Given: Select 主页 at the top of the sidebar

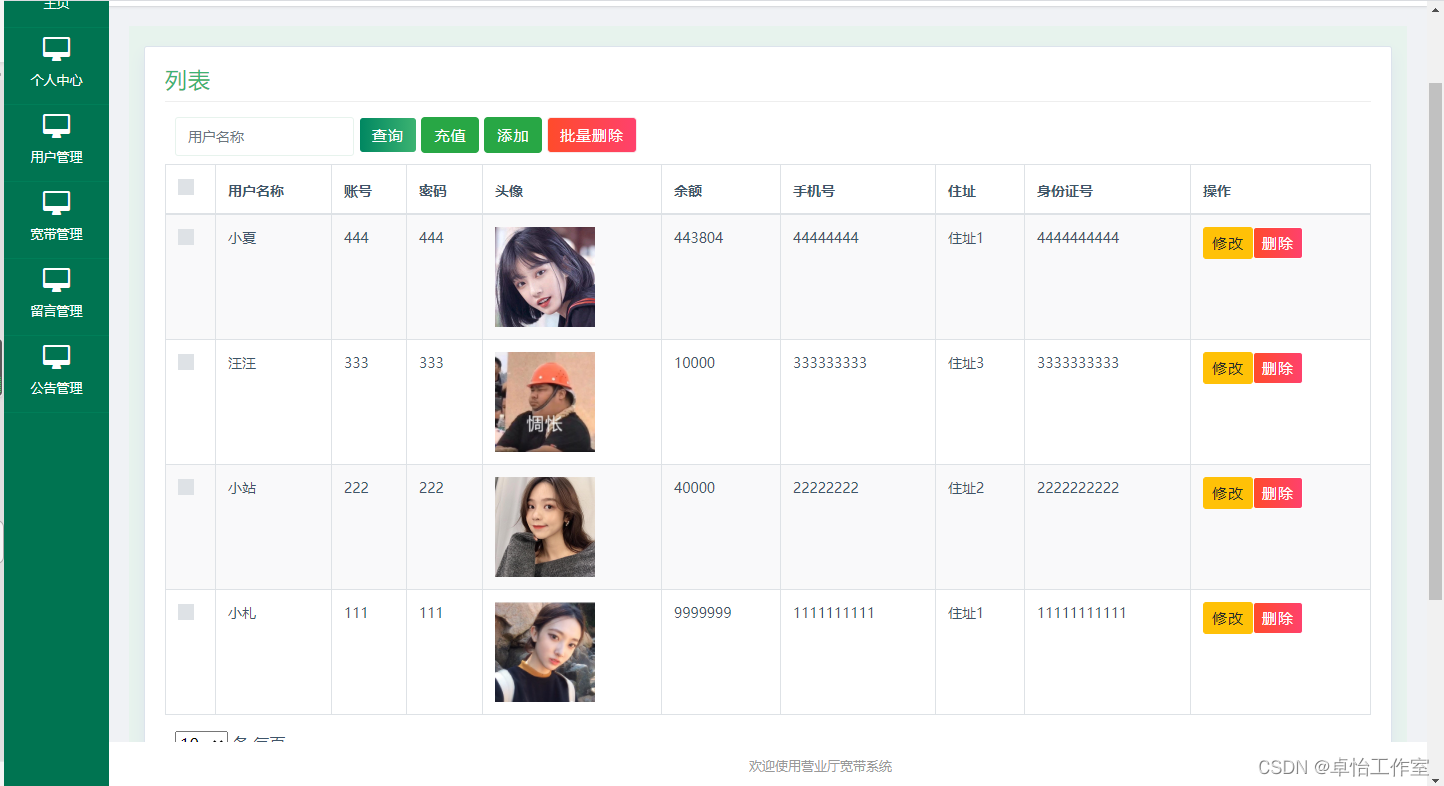Looking at the screenshot, I should click(56, 5).
